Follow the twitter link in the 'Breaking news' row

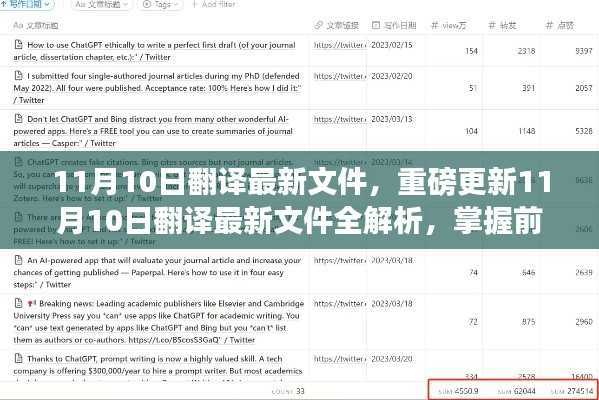coord(340,303)
